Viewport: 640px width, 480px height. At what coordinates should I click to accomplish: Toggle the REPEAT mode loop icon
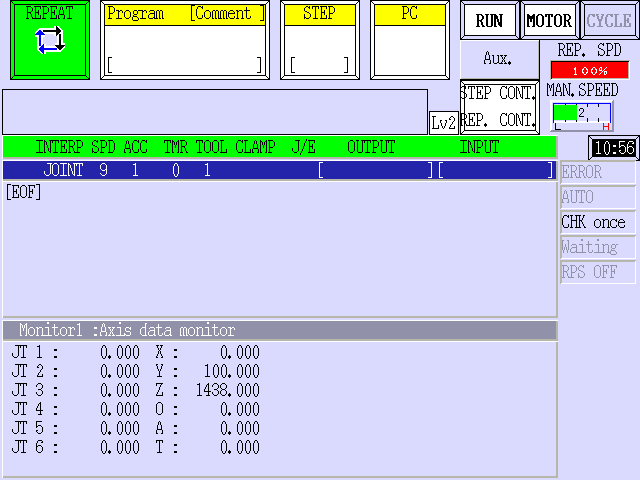(50, 40)
